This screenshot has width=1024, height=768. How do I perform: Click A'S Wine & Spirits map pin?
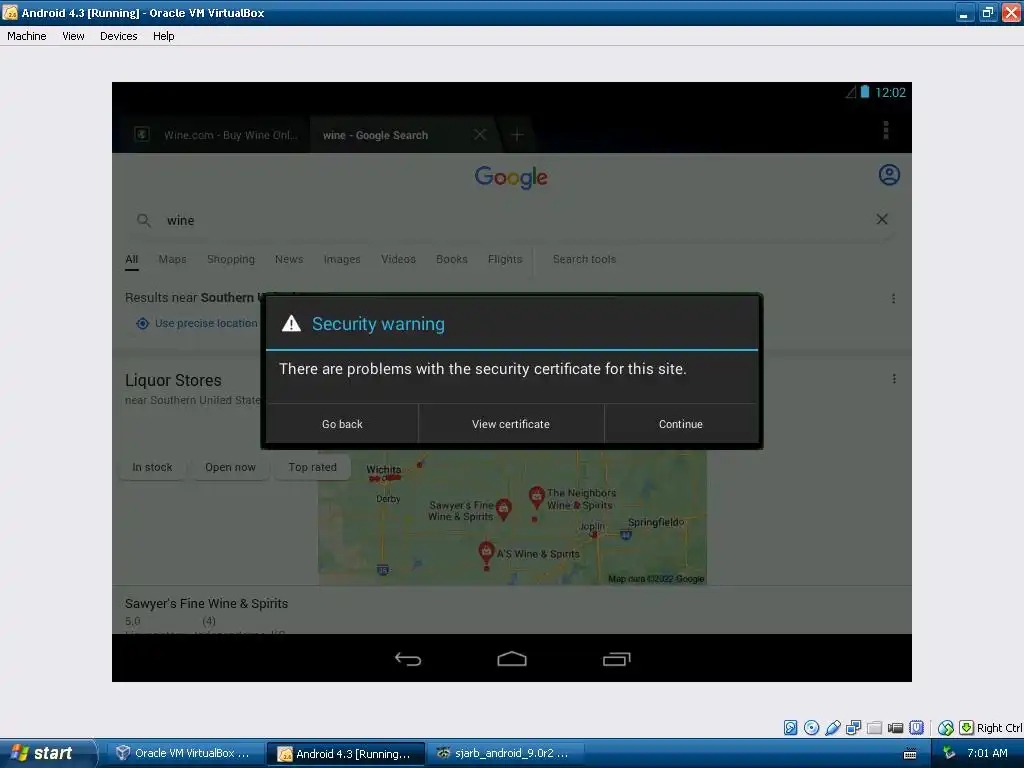[486, 553]
